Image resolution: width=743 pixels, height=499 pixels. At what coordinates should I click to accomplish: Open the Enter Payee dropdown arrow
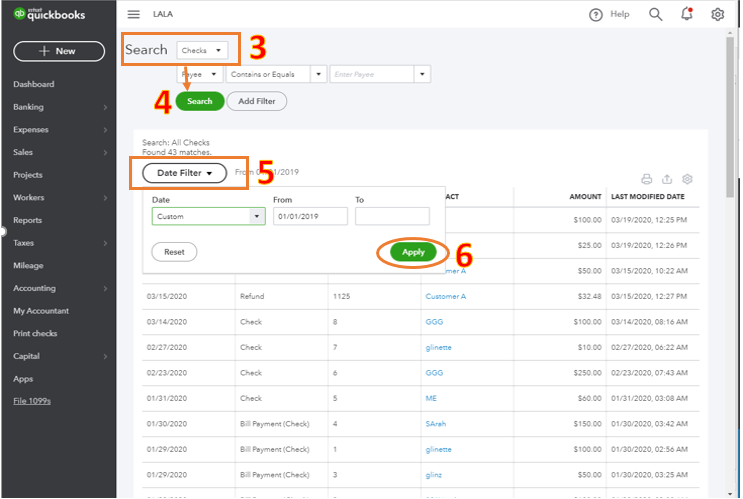(422, 74)
